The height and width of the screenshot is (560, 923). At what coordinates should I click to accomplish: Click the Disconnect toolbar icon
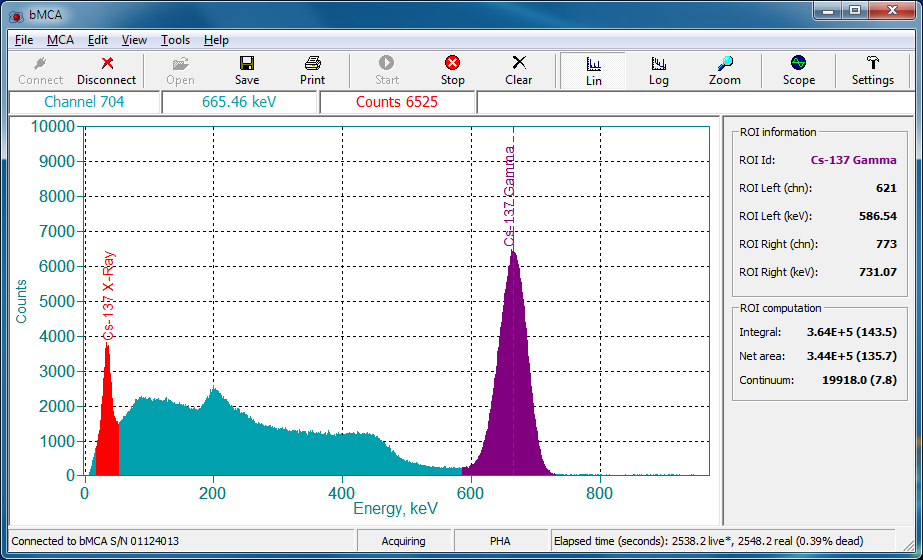106,70
